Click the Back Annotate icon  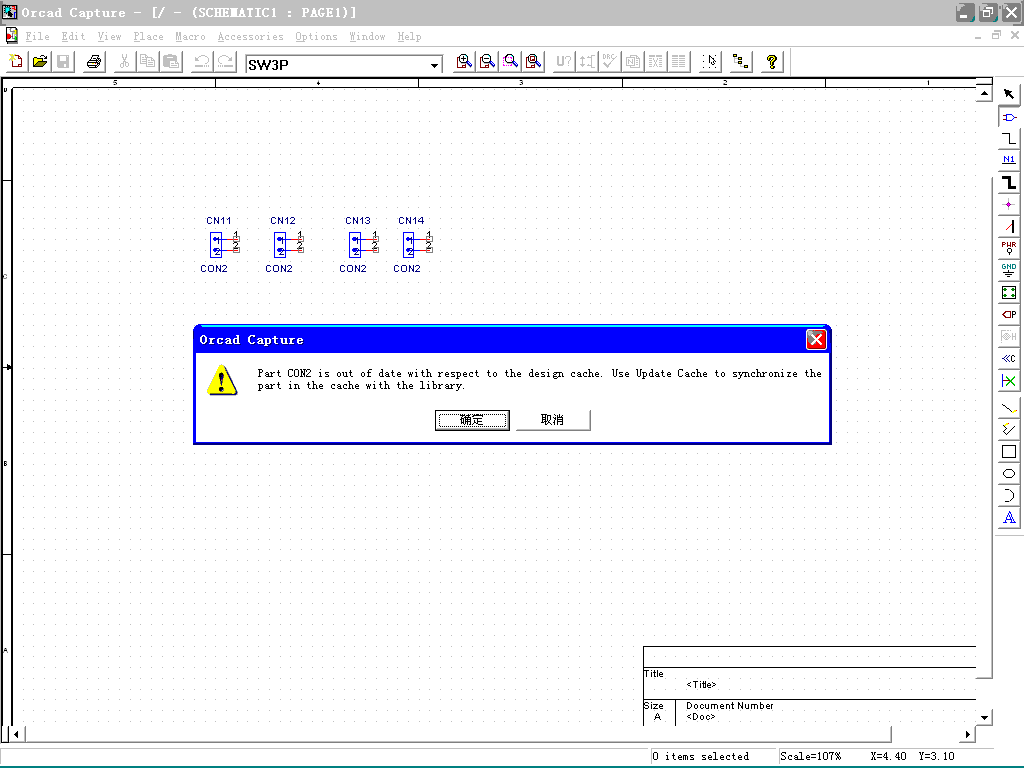coord(587,62)
